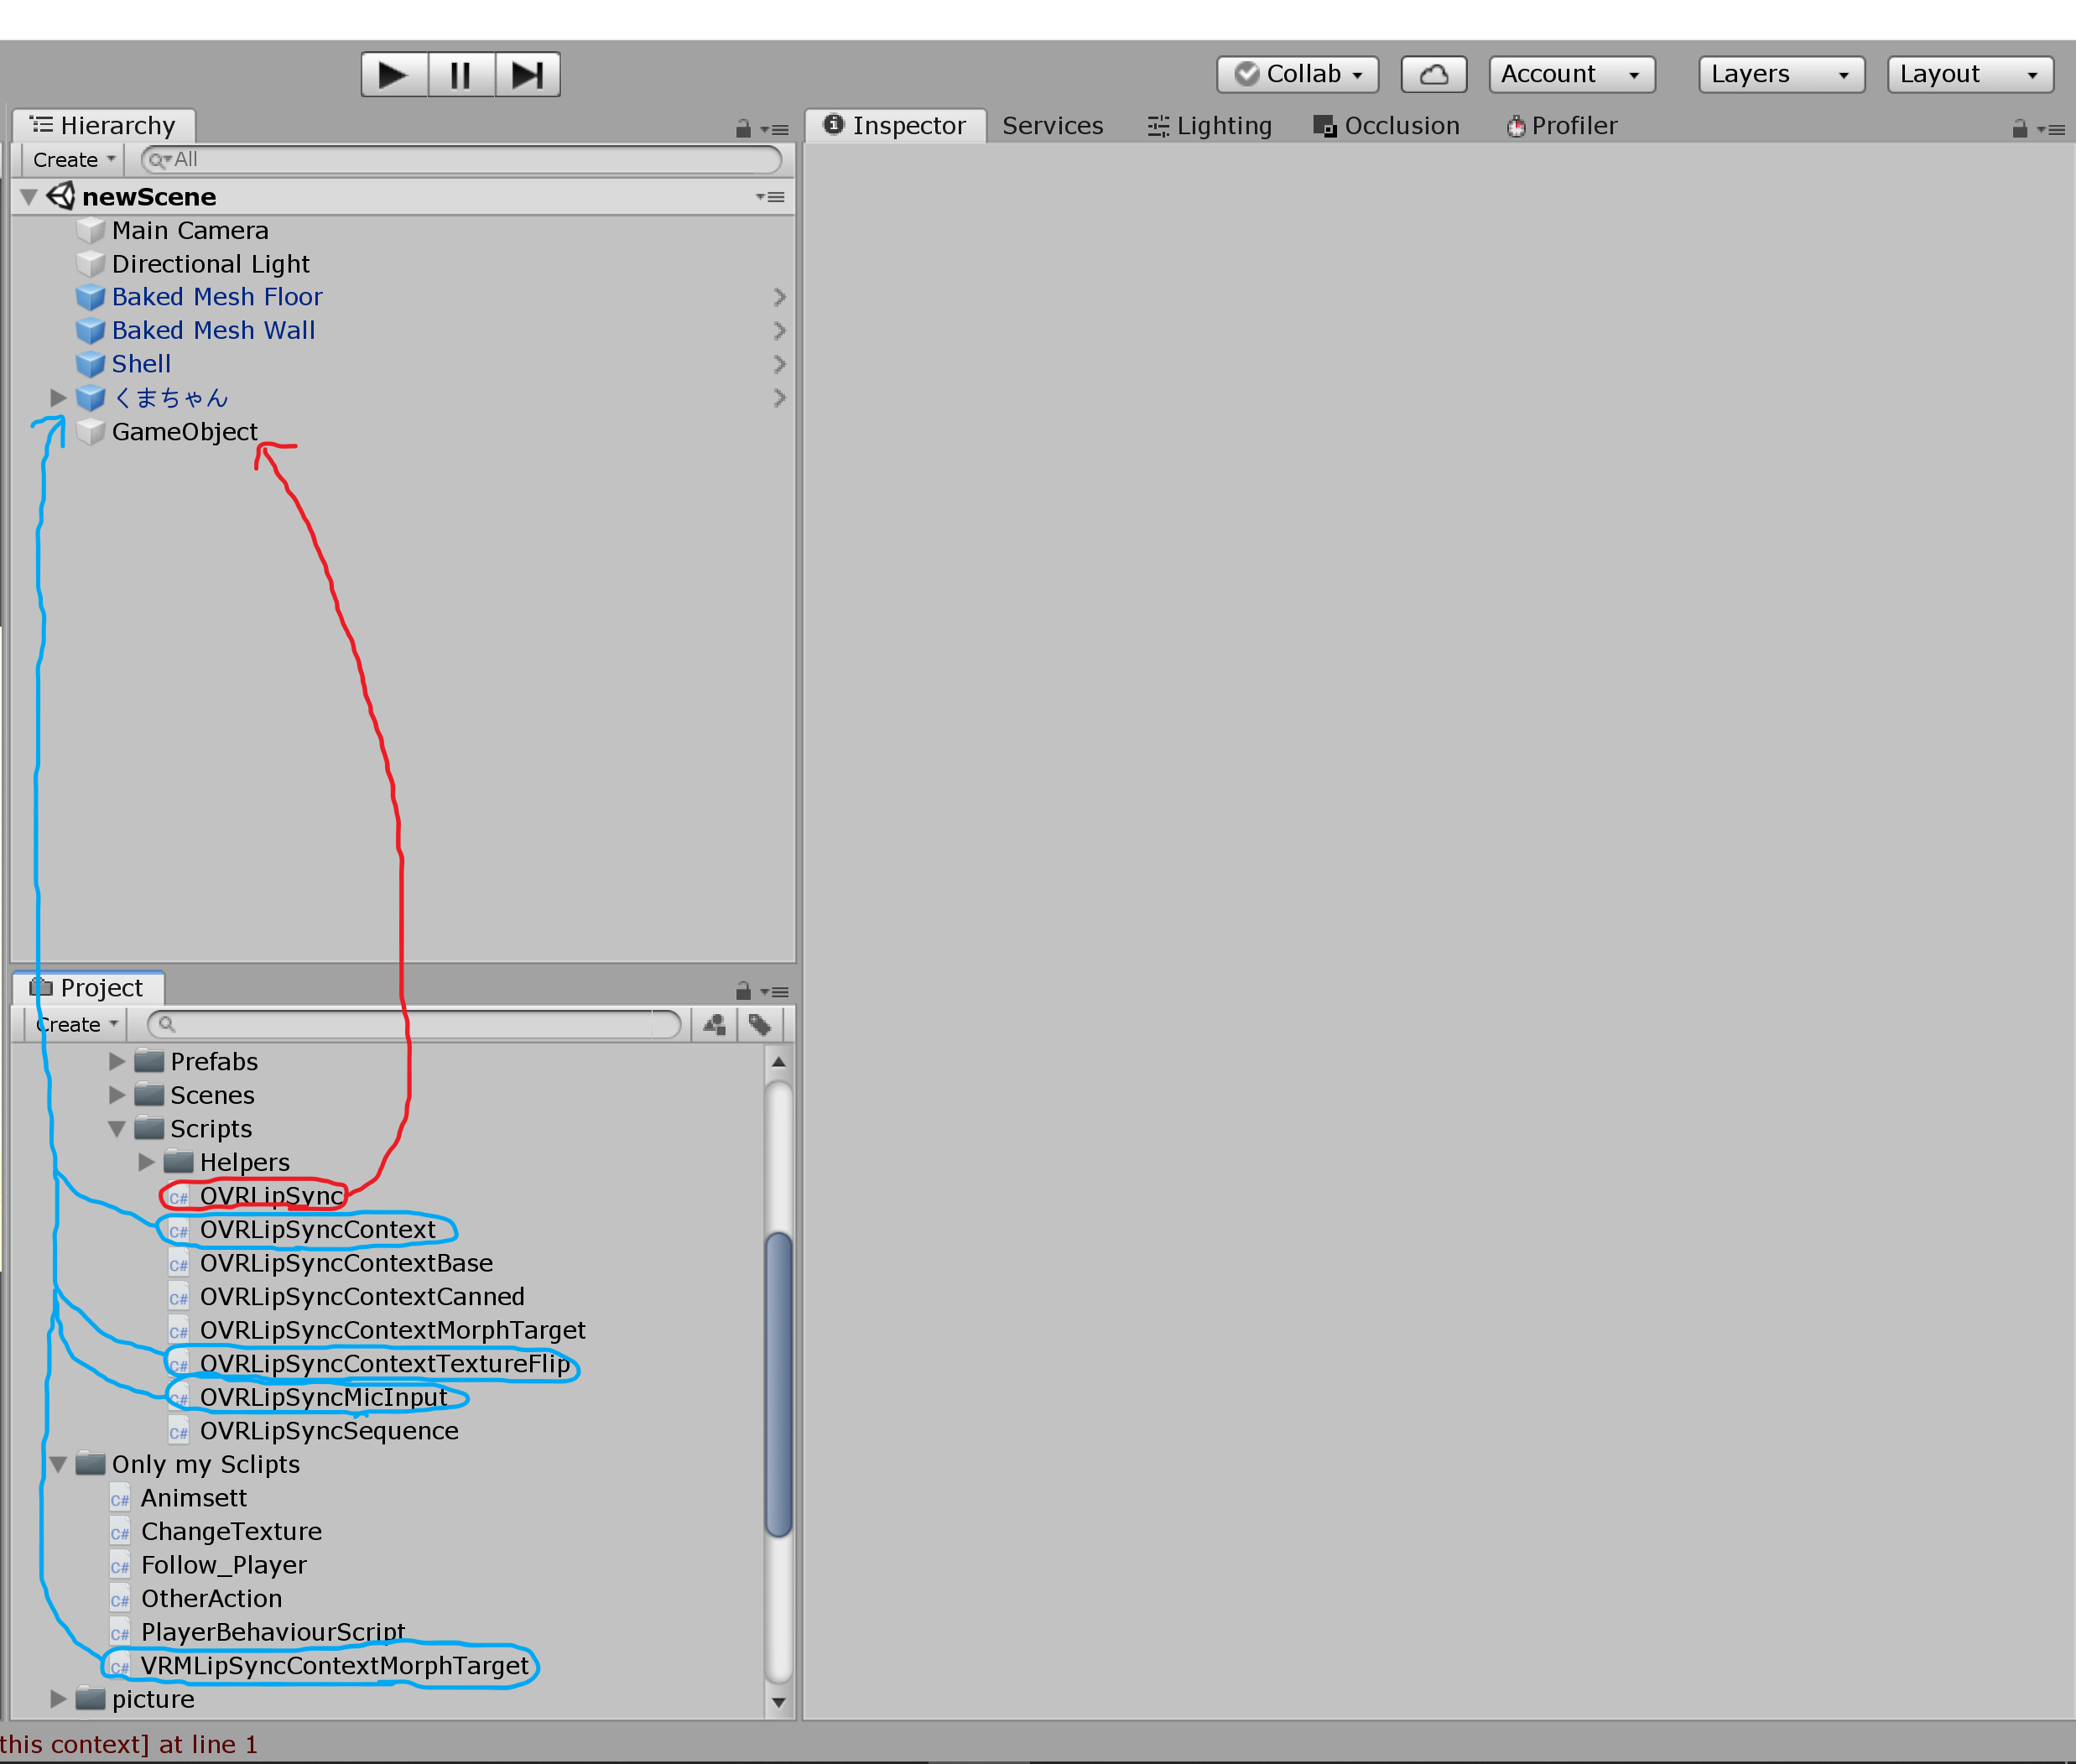Open the Profiler tab
Viewport: 2076px width, 1764px height.
pos(1562,126)
